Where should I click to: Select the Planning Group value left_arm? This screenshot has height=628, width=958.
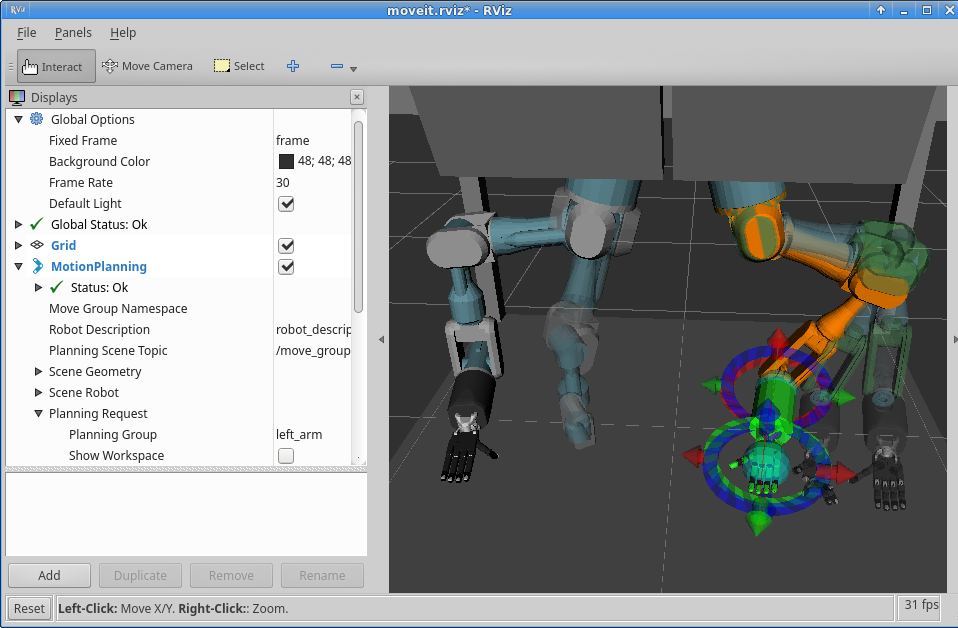[x=299, y=434]
